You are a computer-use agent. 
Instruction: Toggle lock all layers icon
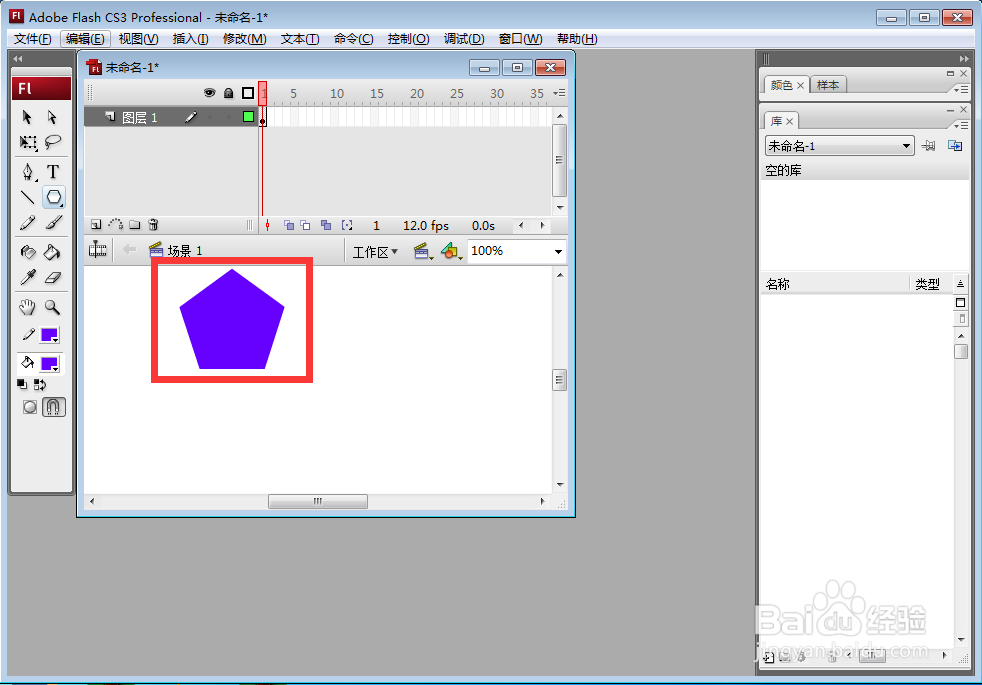click(x=229, y=93)
